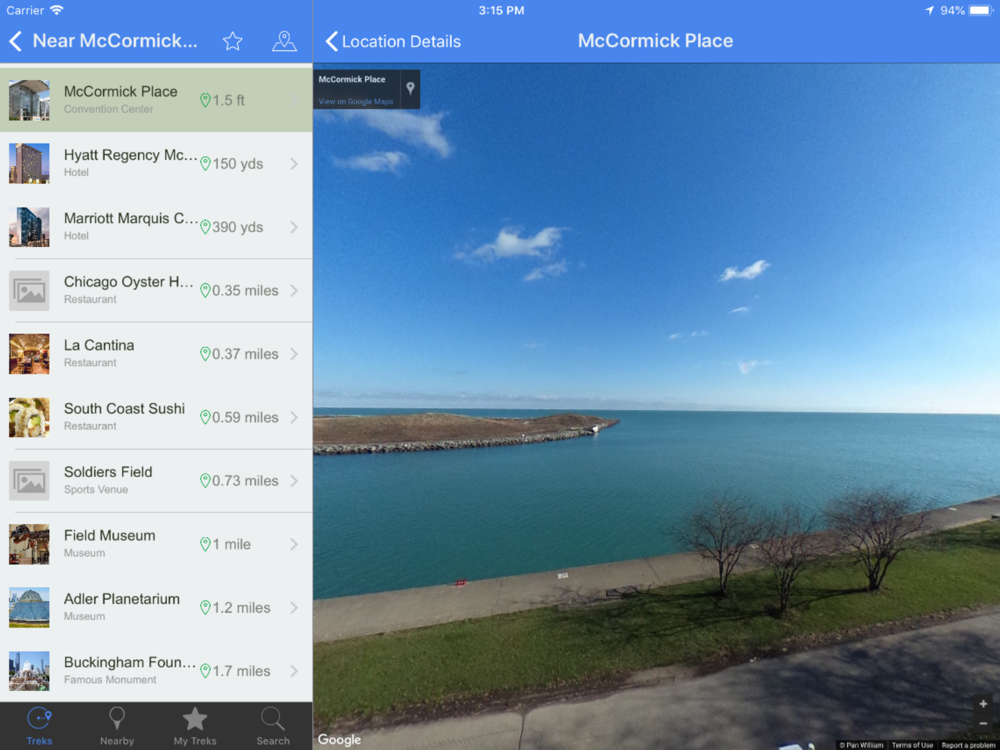Expand South Coast Sushi row chevron

coord(294,418)
